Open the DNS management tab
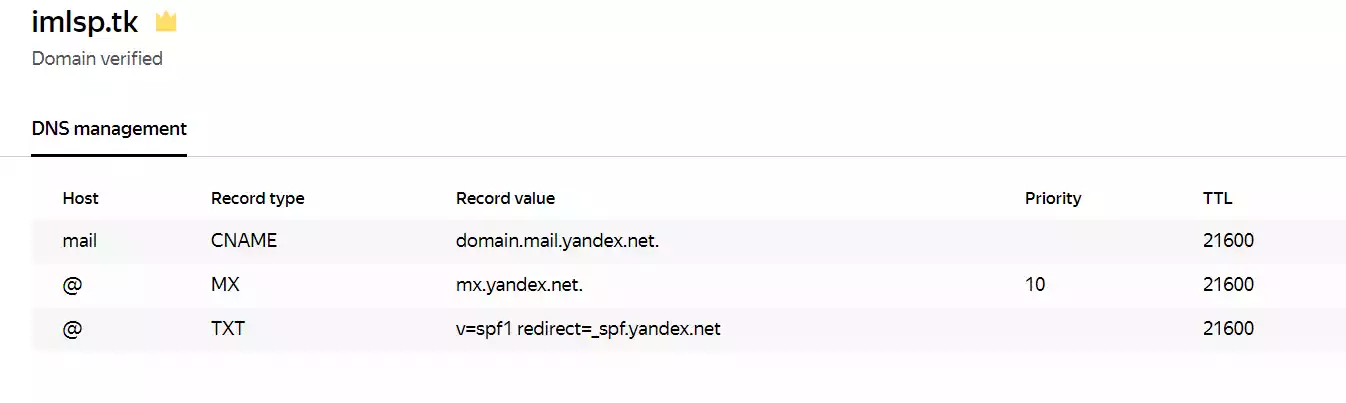 click(x=109, y=129)
